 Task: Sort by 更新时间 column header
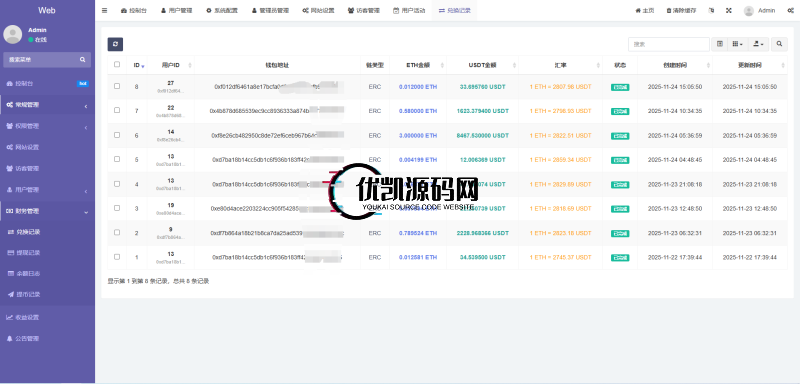pos(749,65)
